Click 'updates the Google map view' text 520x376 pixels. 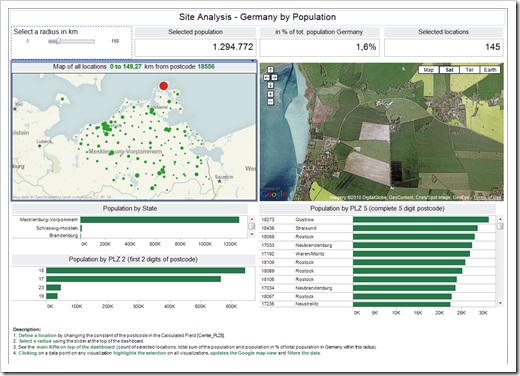click(x=243, y=353)
